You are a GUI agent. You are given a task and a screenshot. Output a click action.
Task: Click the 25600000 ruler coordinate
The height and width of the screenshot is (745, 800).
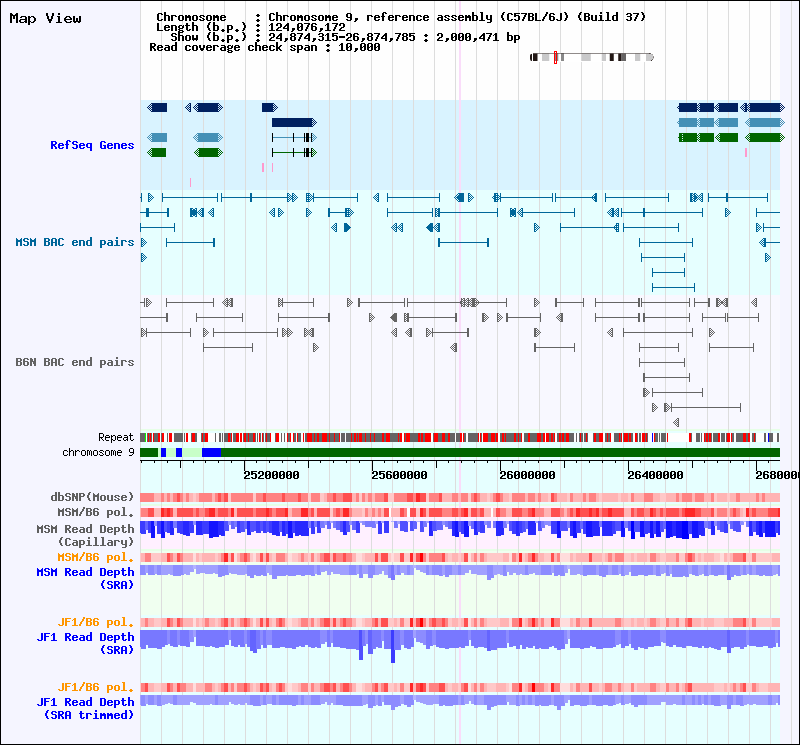399,475
